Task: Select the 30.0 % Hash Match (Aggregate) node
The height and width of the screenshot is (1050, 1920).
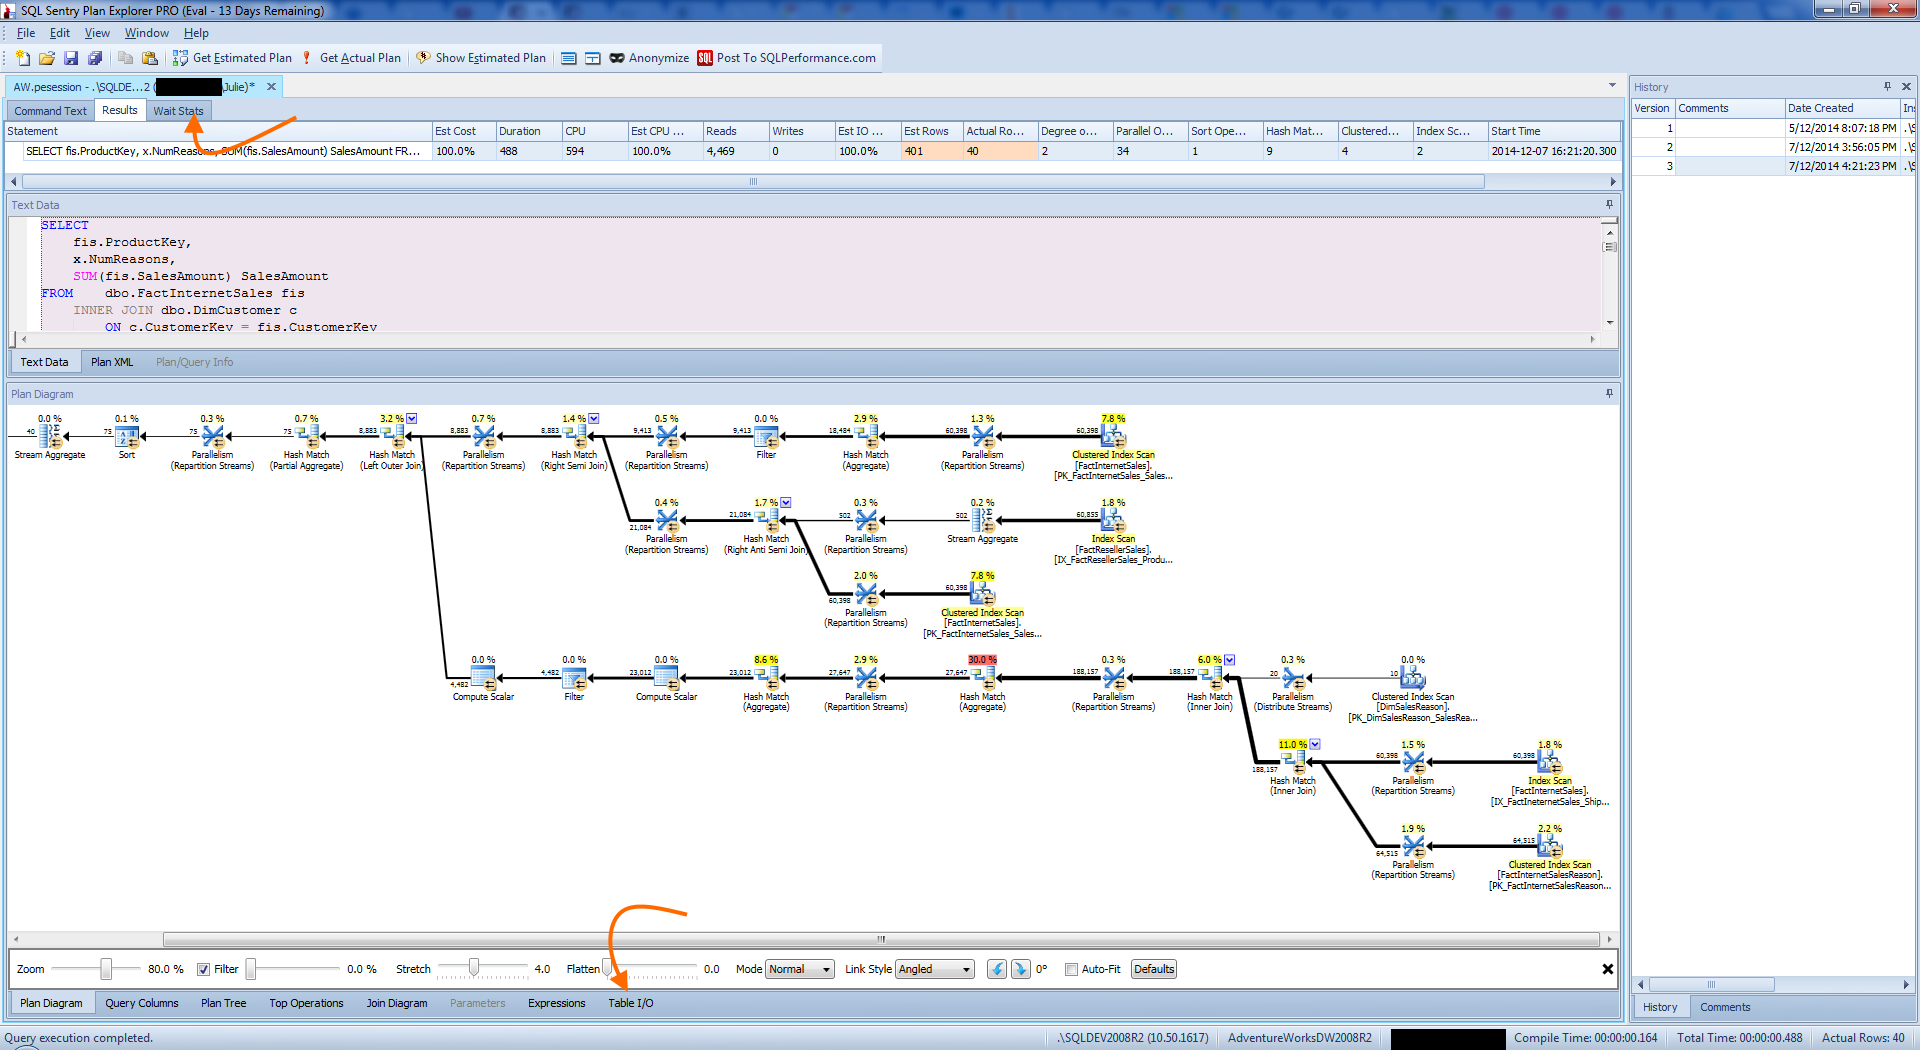Action: [982, 682]
